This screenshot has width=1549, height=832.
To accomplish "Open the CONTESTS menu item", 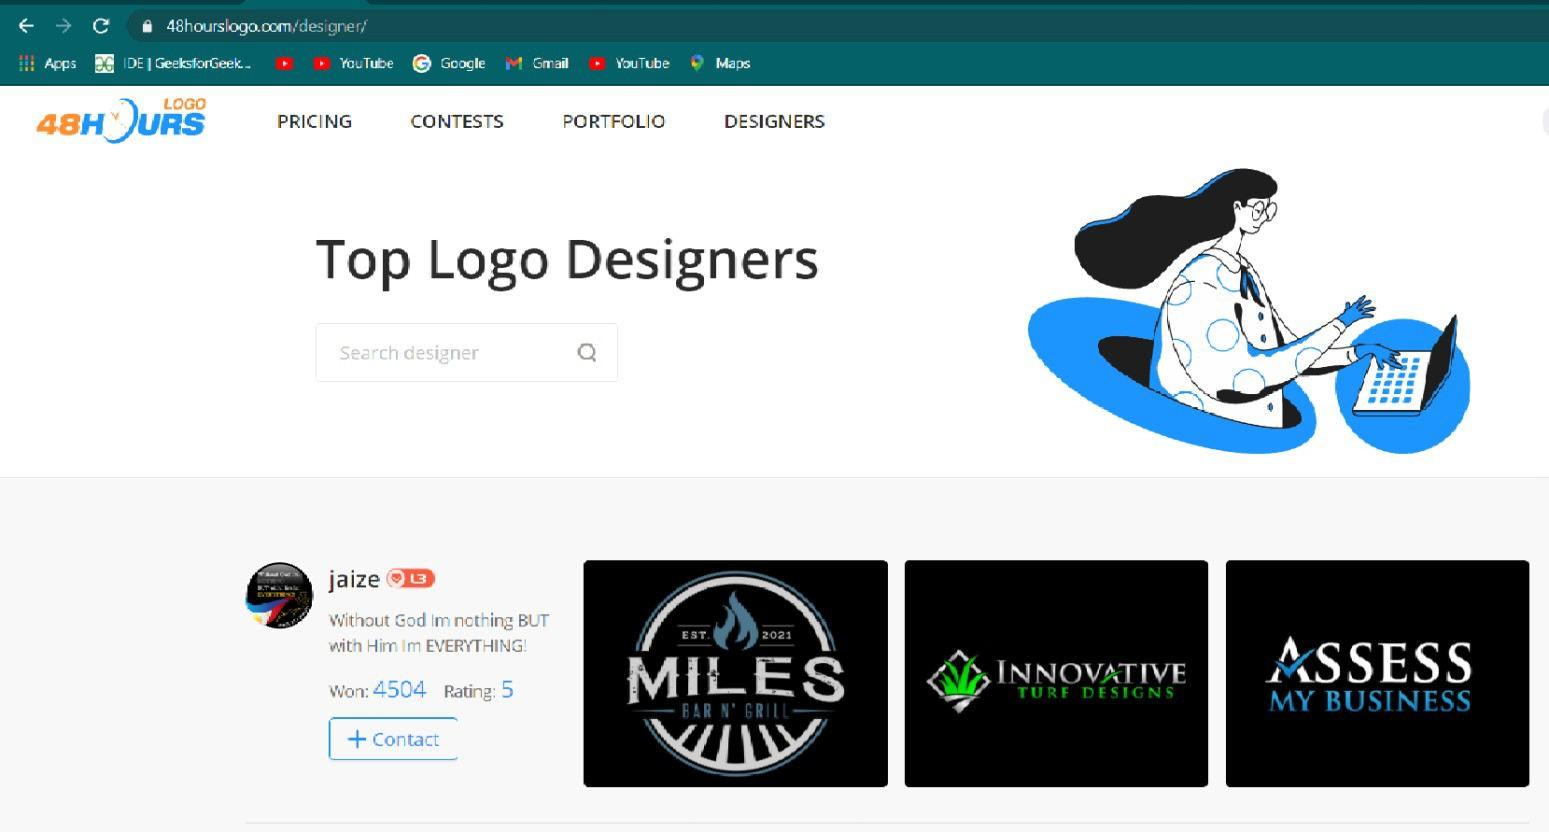I will (x=457, y=121).
